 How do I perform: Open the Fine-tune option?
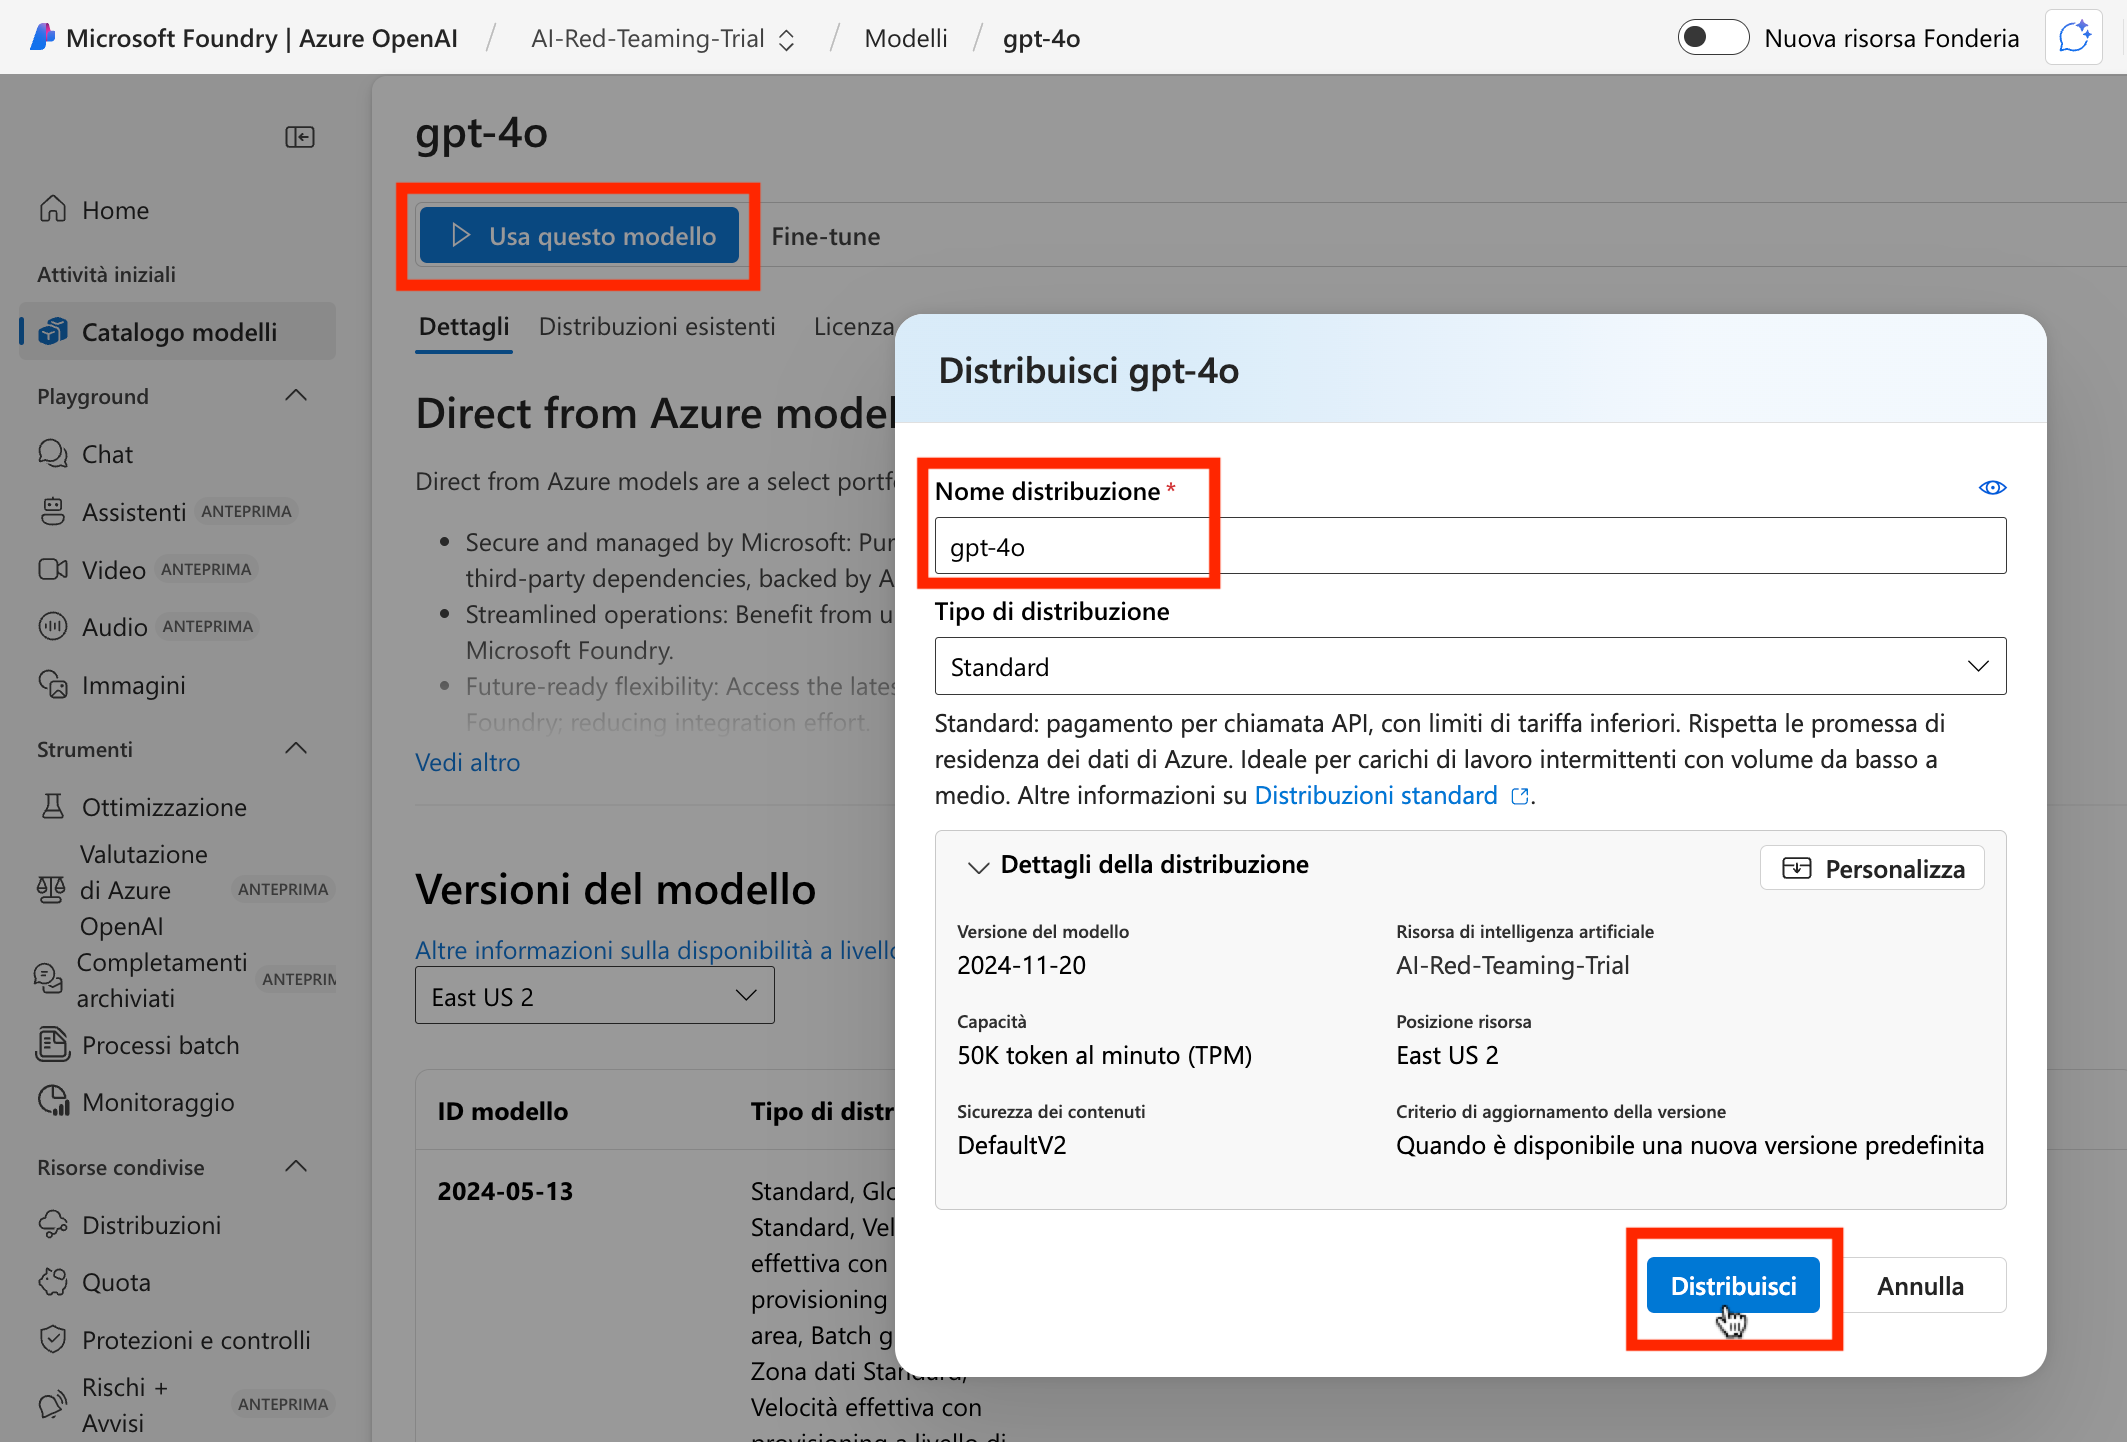pyautogui.click(x=825, y=236)
